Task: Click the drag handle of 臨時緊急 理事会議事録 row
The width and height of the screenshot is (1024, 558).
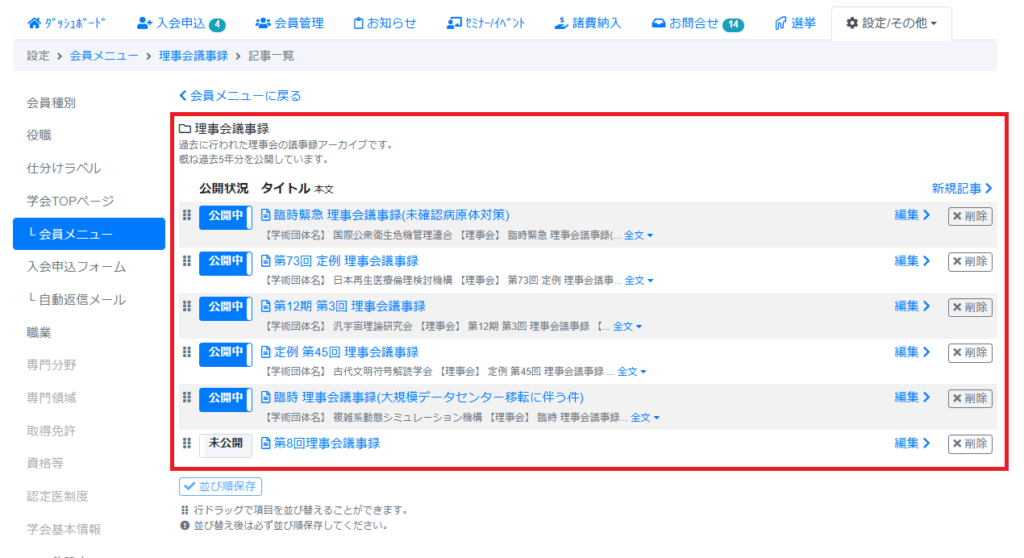Action: click(x=186, y=215)
